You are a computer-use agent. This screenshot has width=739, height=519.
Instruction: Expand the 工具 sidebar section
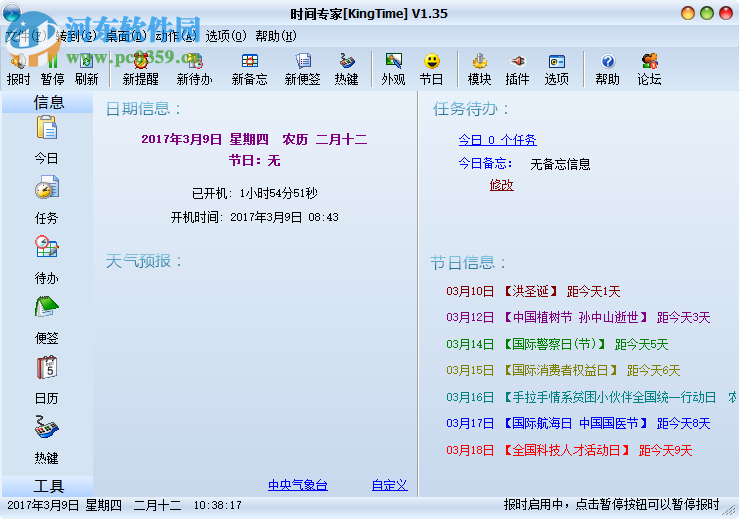click(48, 486)
